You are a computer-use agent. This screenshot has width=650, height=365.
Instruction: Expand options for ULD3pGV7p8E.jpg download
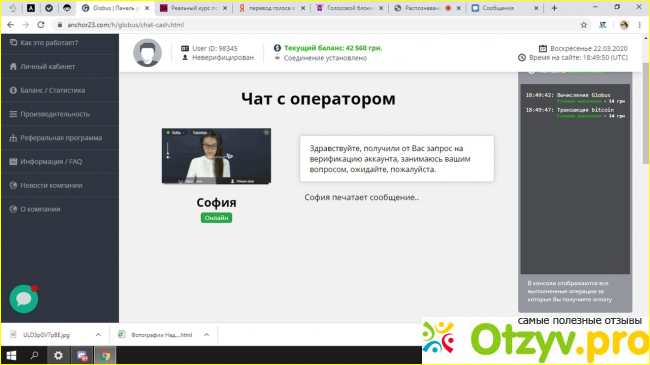pyautogui.click(x=98, y=335)
